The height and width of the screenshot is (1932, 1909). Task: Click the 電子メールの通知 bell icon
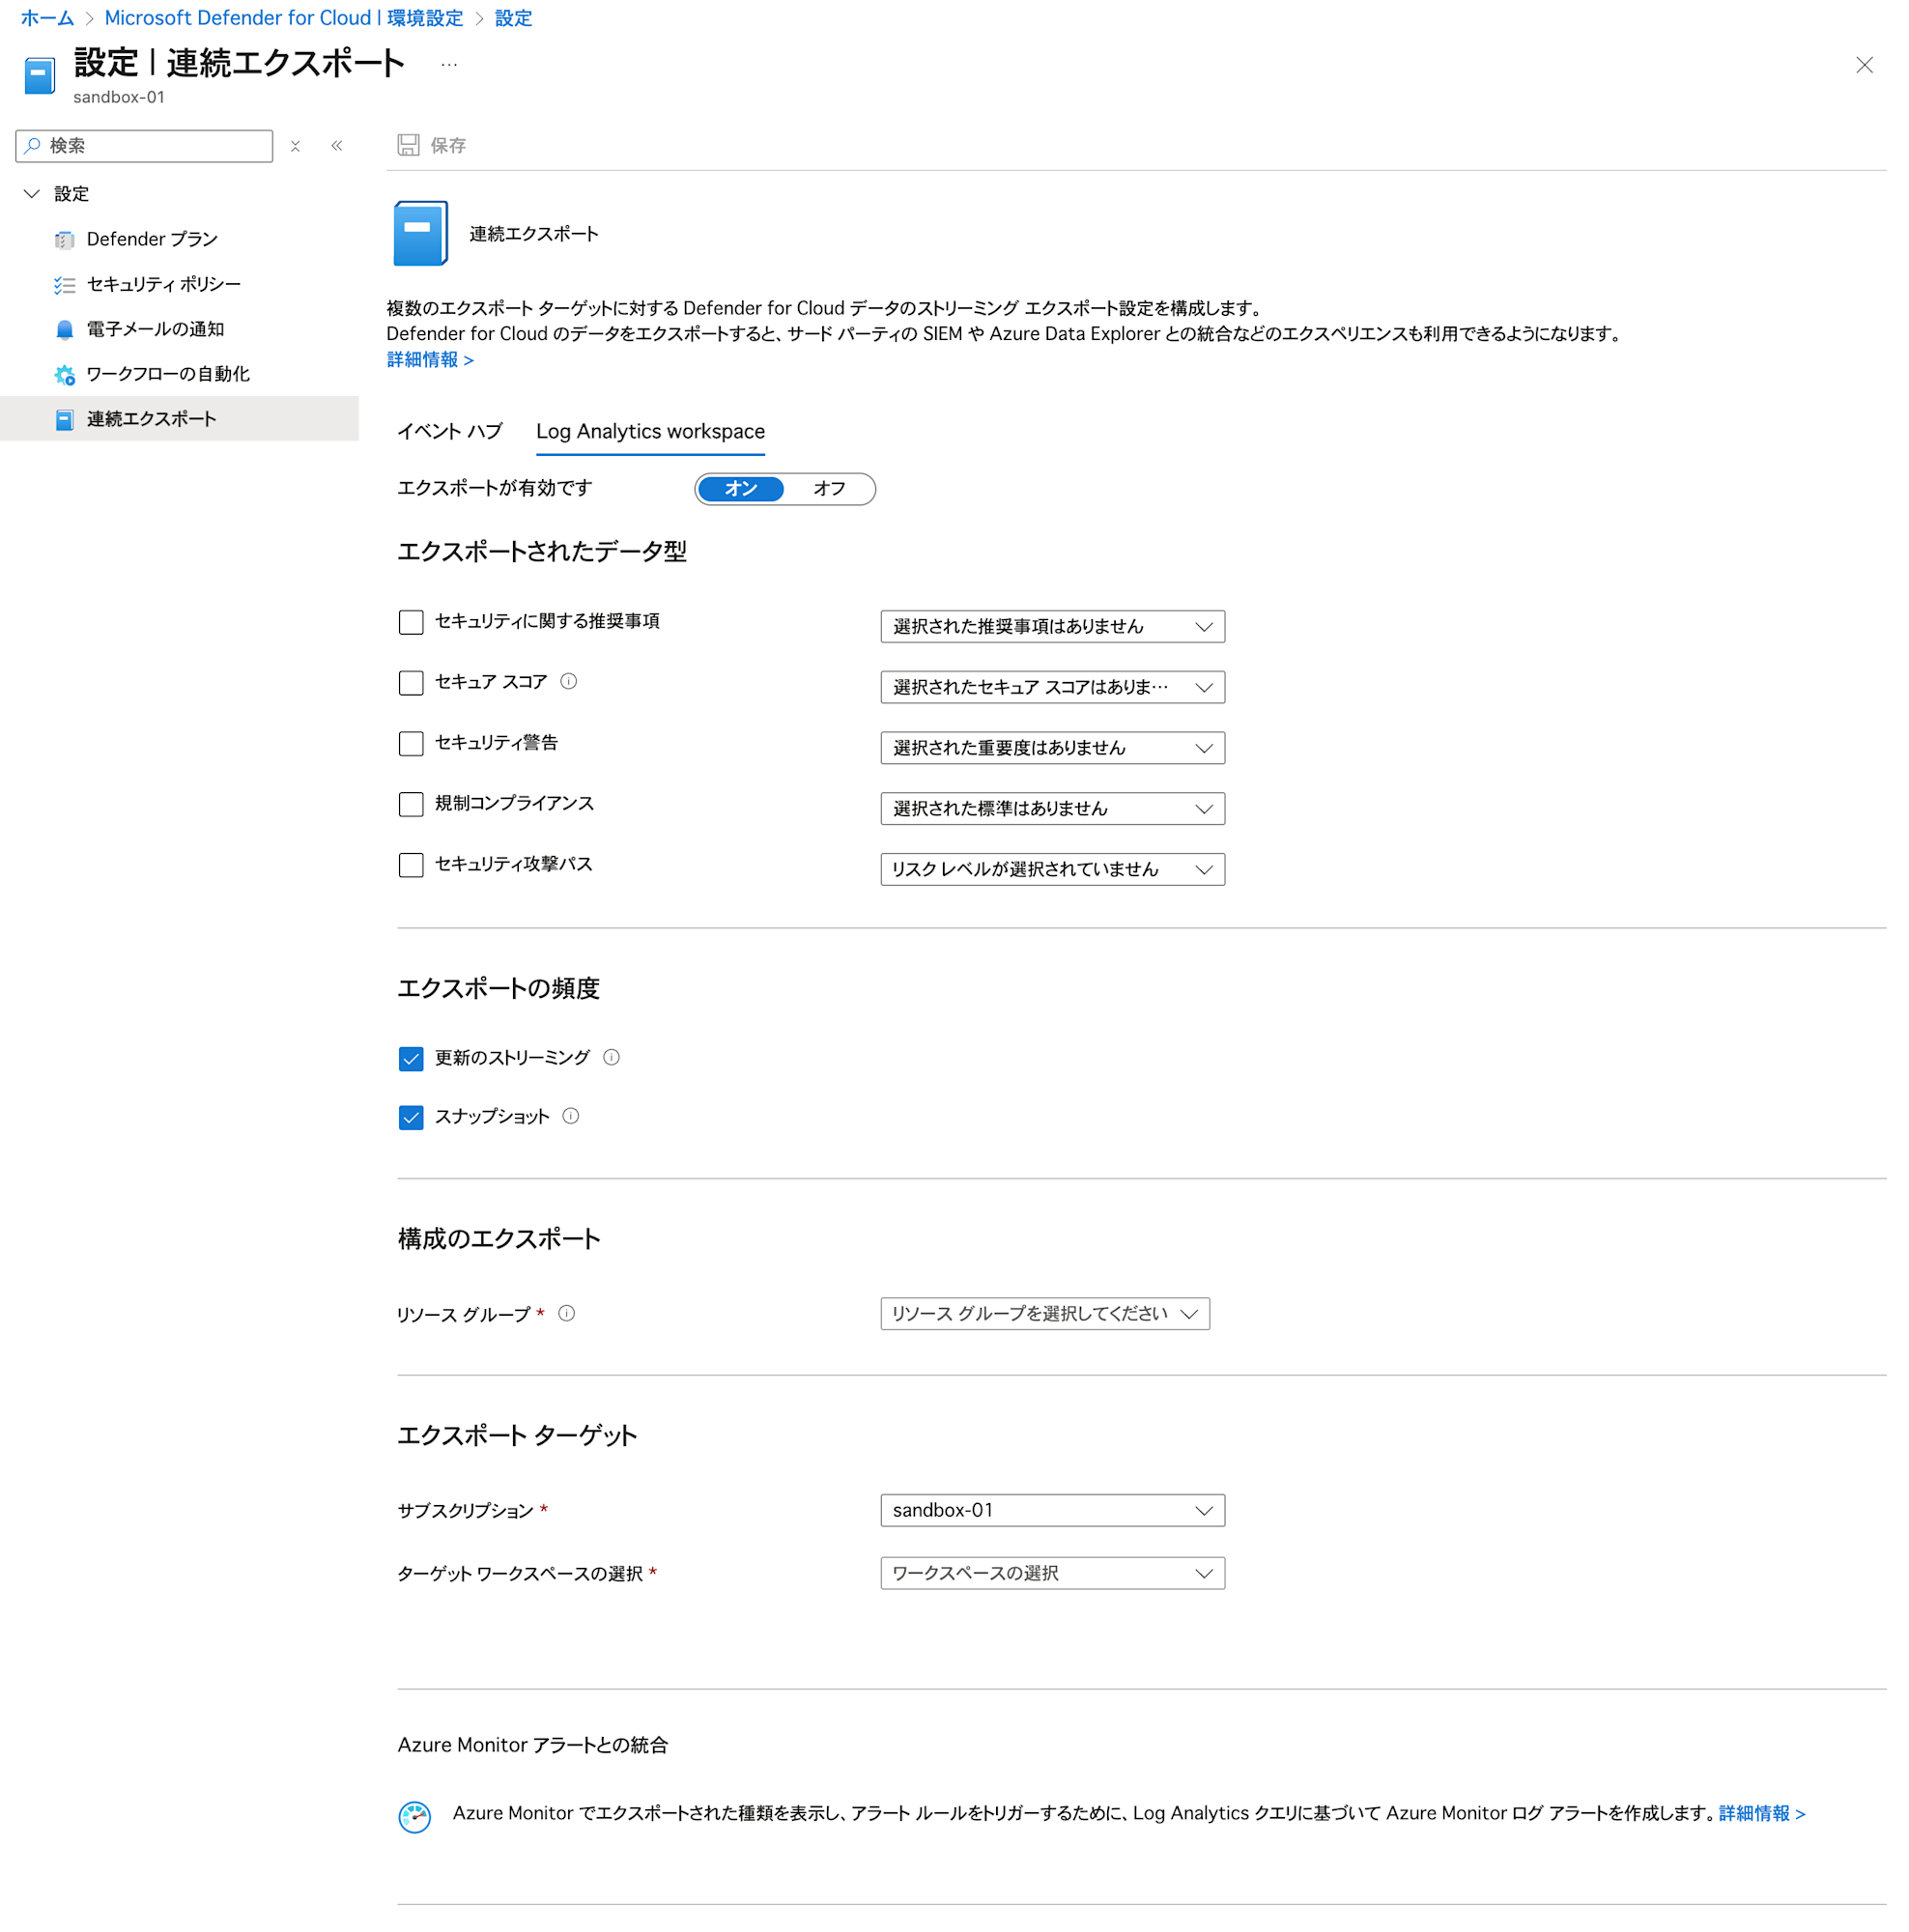pyautogui.click(x=65, y=330)
